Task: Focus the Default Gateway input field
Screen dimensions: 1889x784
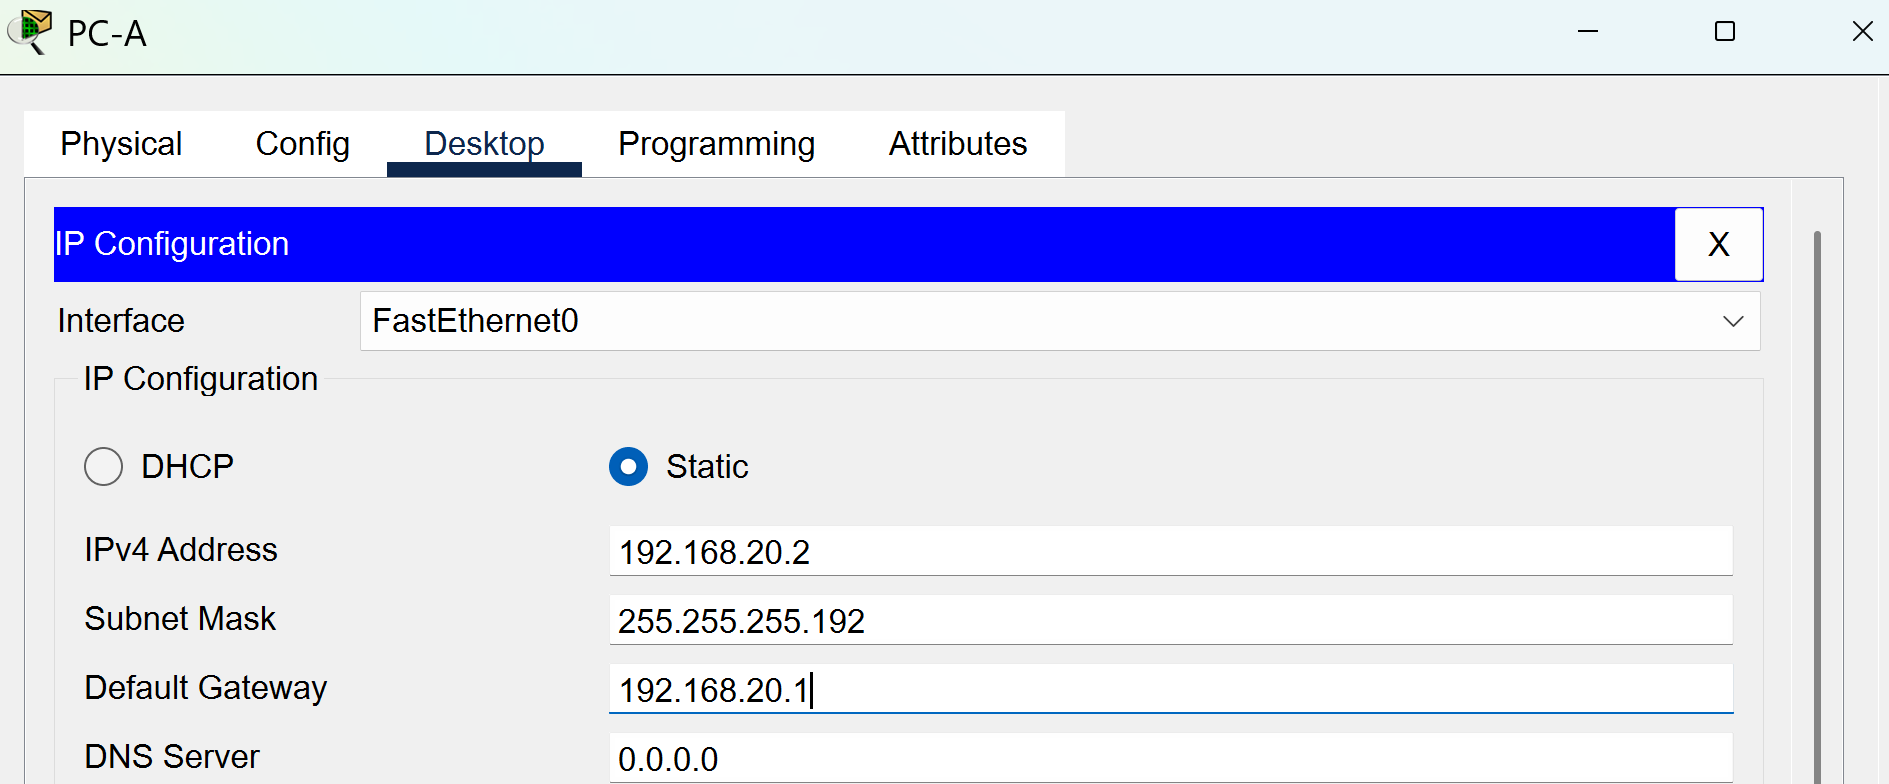Action: pyautogui.click(x=1171, y=689)
